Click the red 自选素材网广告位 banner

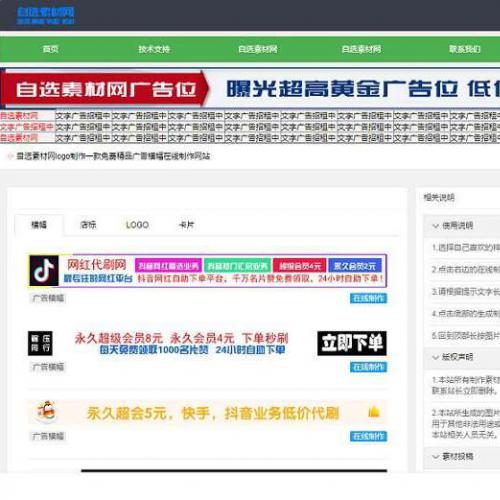(104, 89)
